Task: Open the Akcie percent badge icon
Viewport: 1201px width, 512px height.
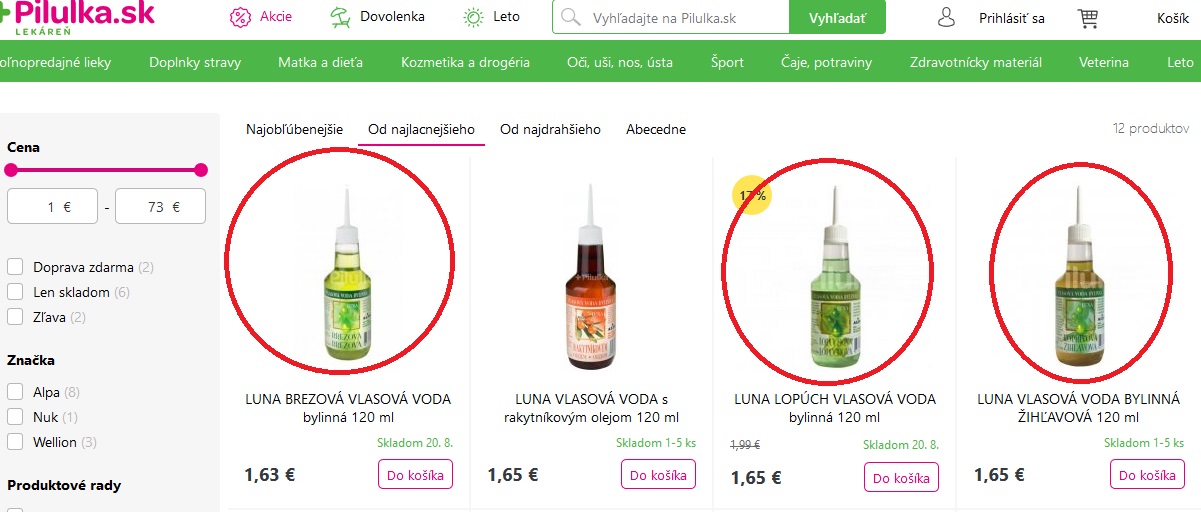Action: click(240, 17)
